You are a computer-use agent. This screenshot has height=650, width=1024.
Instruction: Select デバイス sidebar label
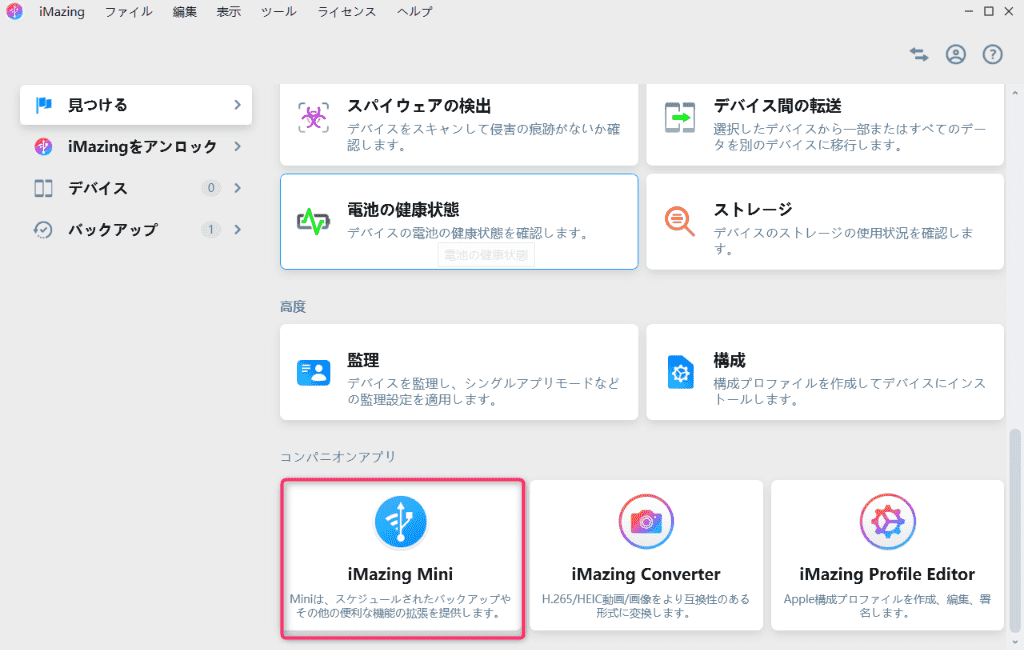click(98, 188)
